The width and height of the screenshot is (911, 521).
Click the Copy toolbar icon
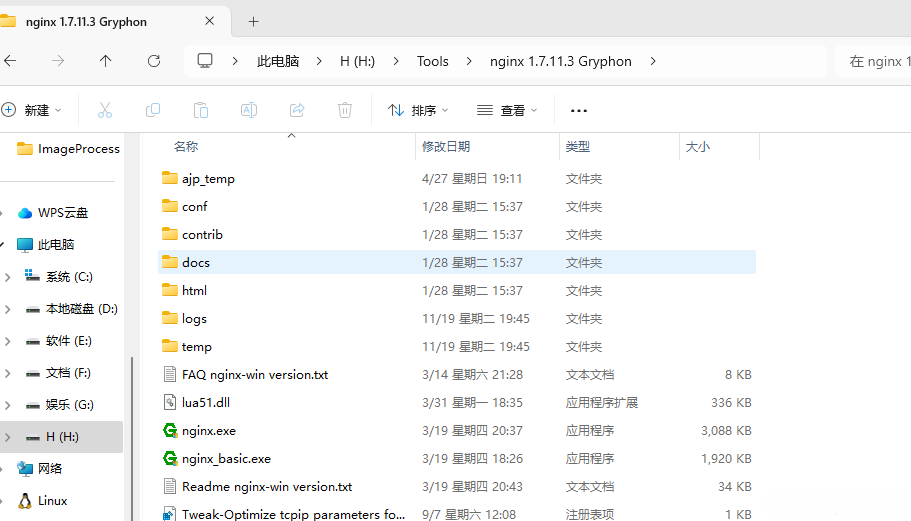tap(153, 110)
